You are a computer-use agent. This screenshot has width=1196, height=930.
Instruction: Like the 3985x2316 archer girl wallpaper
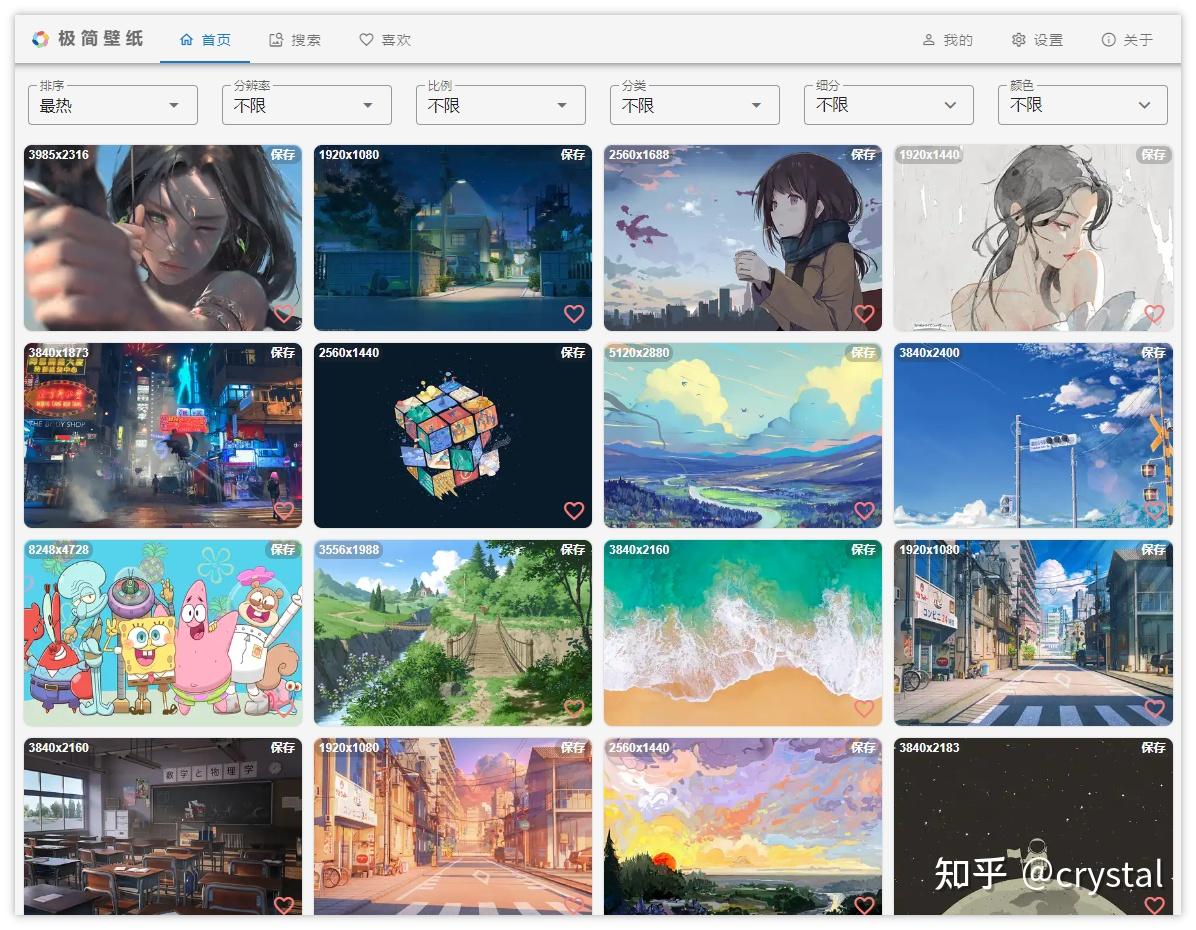tap(284, 314)
